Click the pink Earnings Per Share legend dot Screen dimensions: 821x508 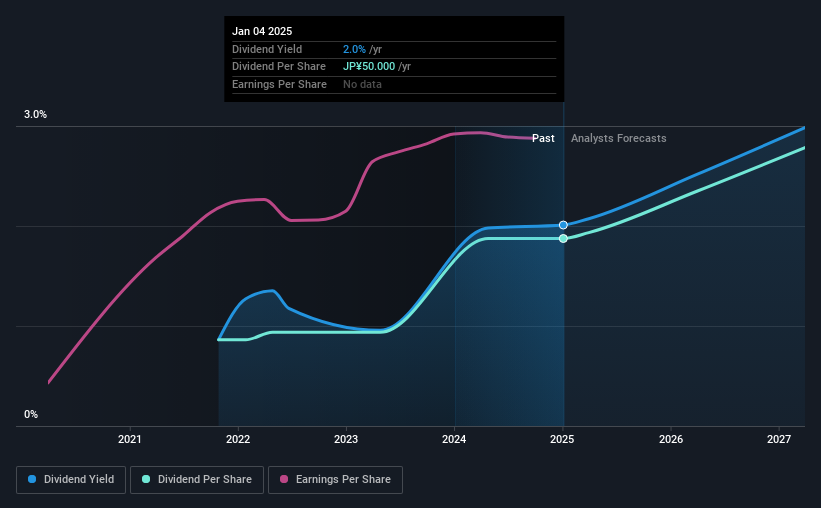click(x=284, y=479)
